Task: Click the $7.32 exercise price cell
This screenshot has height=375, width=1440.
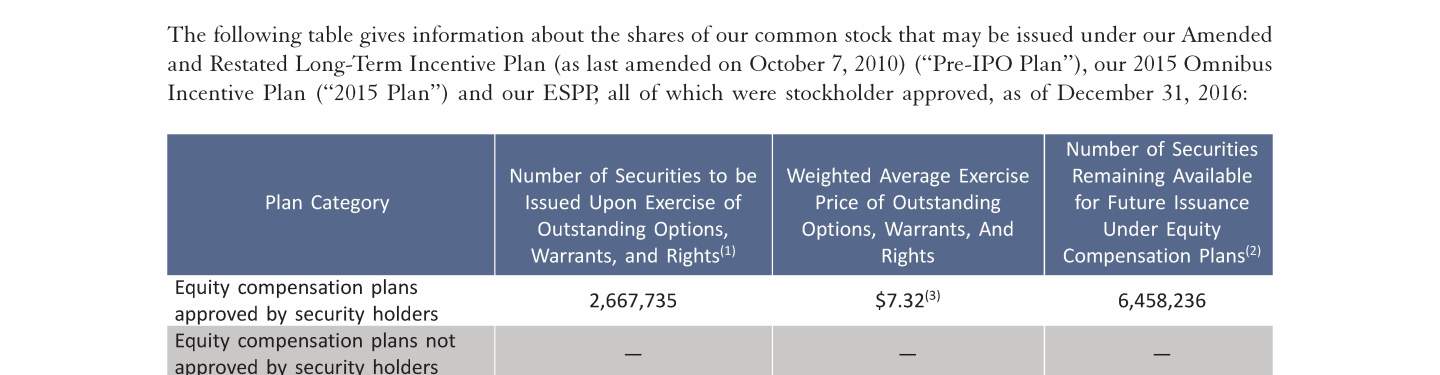Action: [908, 300]
